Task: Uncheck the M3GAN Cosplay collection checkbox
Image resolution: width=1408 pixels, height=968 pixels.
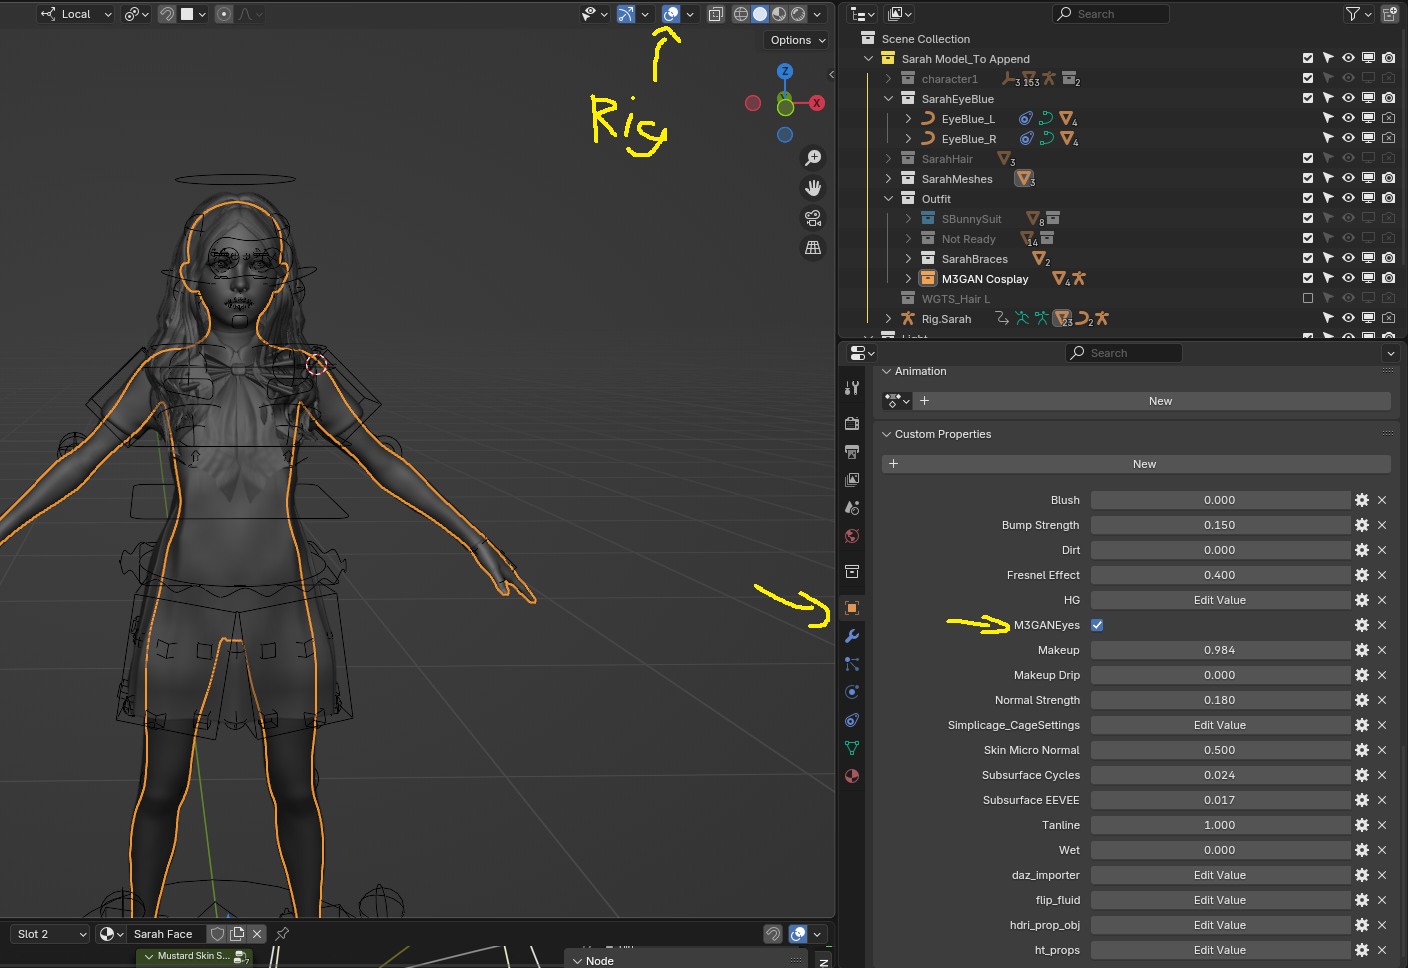Action: coord(1308,278)
